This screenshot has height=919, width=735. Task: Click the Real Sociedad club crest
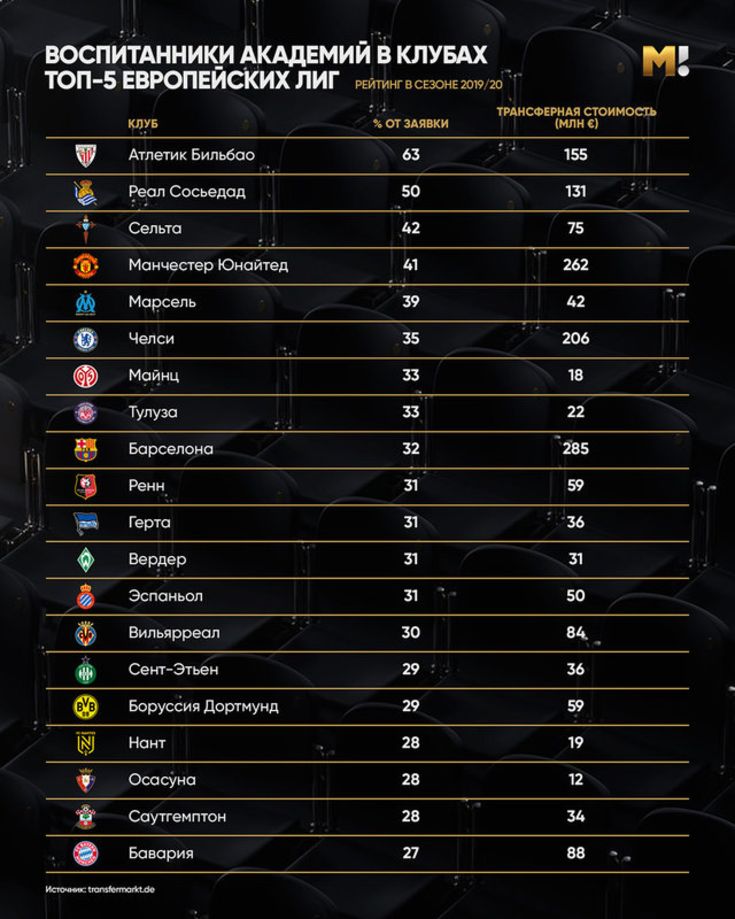[x=86, y=192]
